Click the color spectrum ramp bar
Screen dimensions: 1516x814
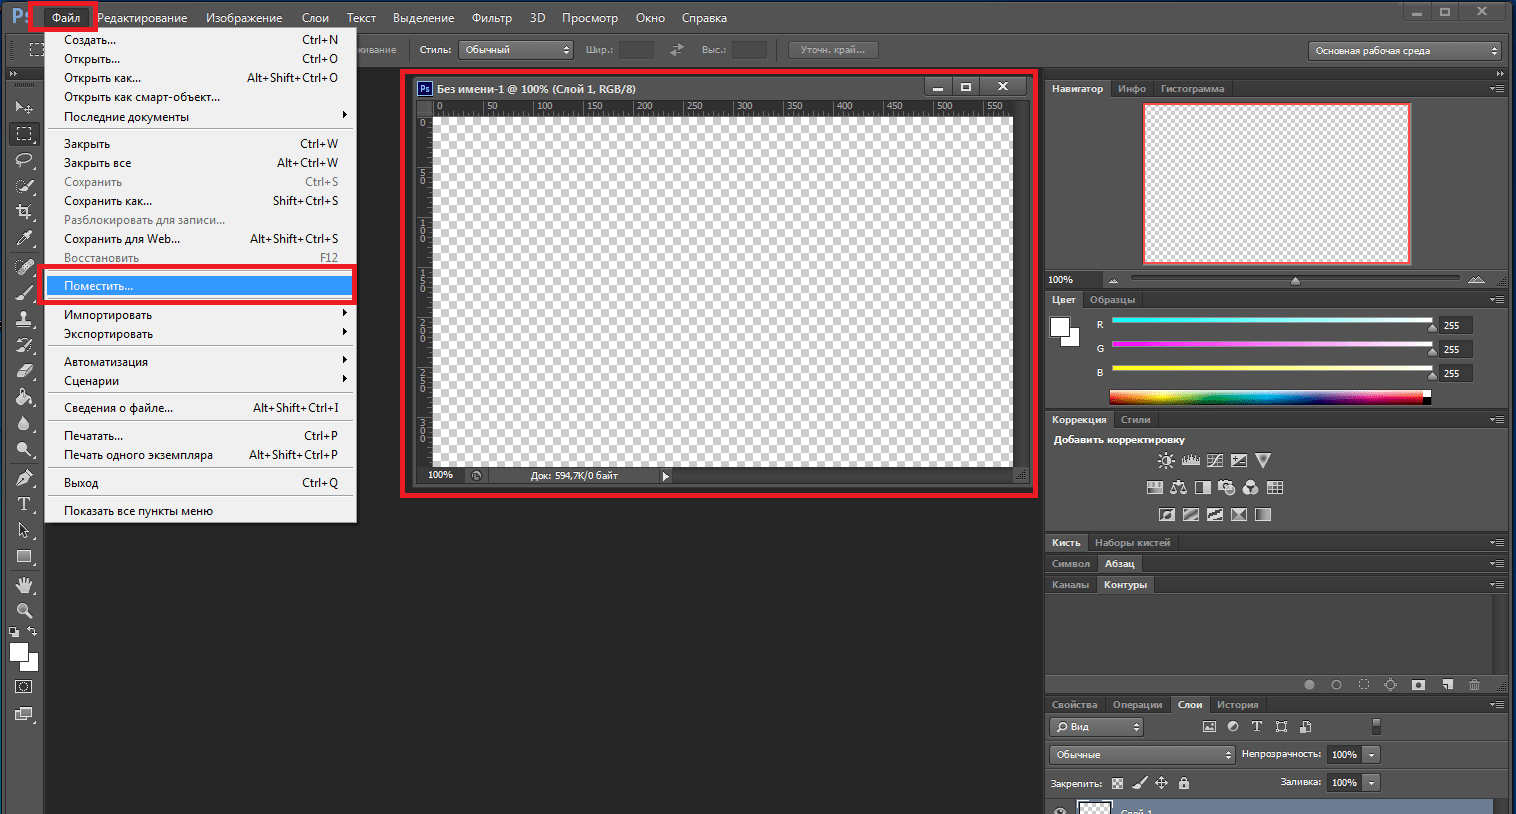pyautogui.click(x=1270, y=397)
